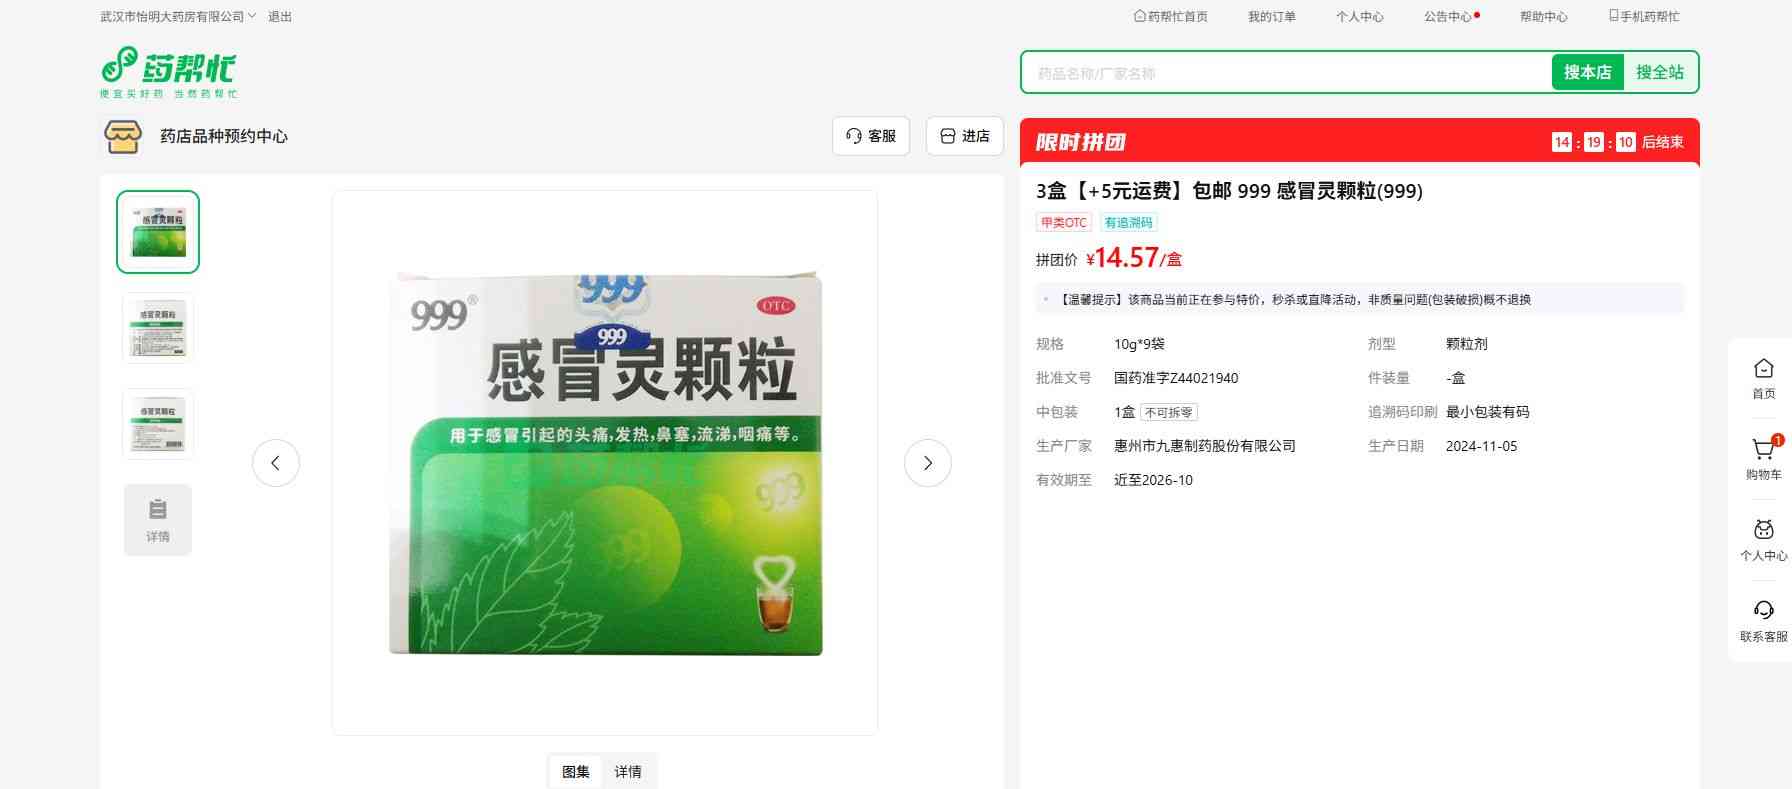
Task: Show previous product image with left arrow
Action: click(x=276, y=463)
